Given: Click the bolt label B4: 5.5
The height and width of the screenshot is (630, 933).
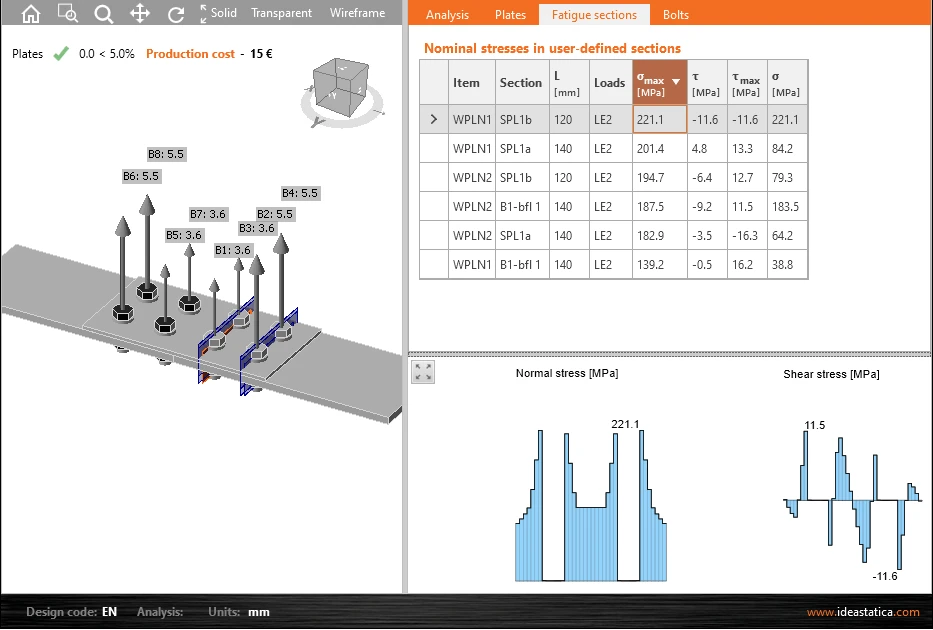Looking at the screenshot, I should pos(300,193).
